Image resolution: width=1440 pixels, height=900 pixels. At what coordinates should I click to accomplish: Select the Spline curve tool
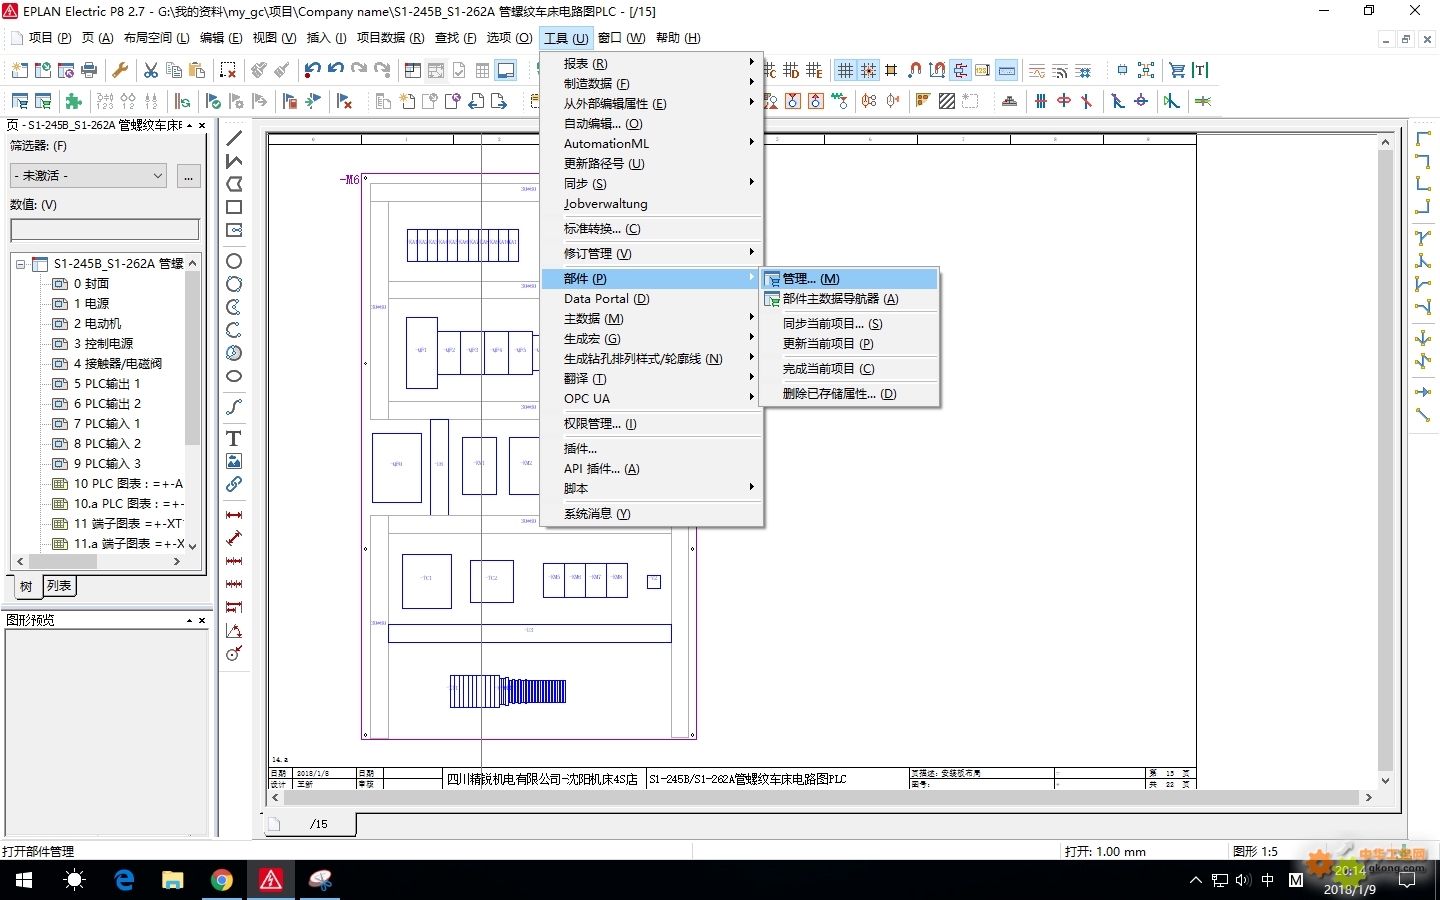point(234,407)
